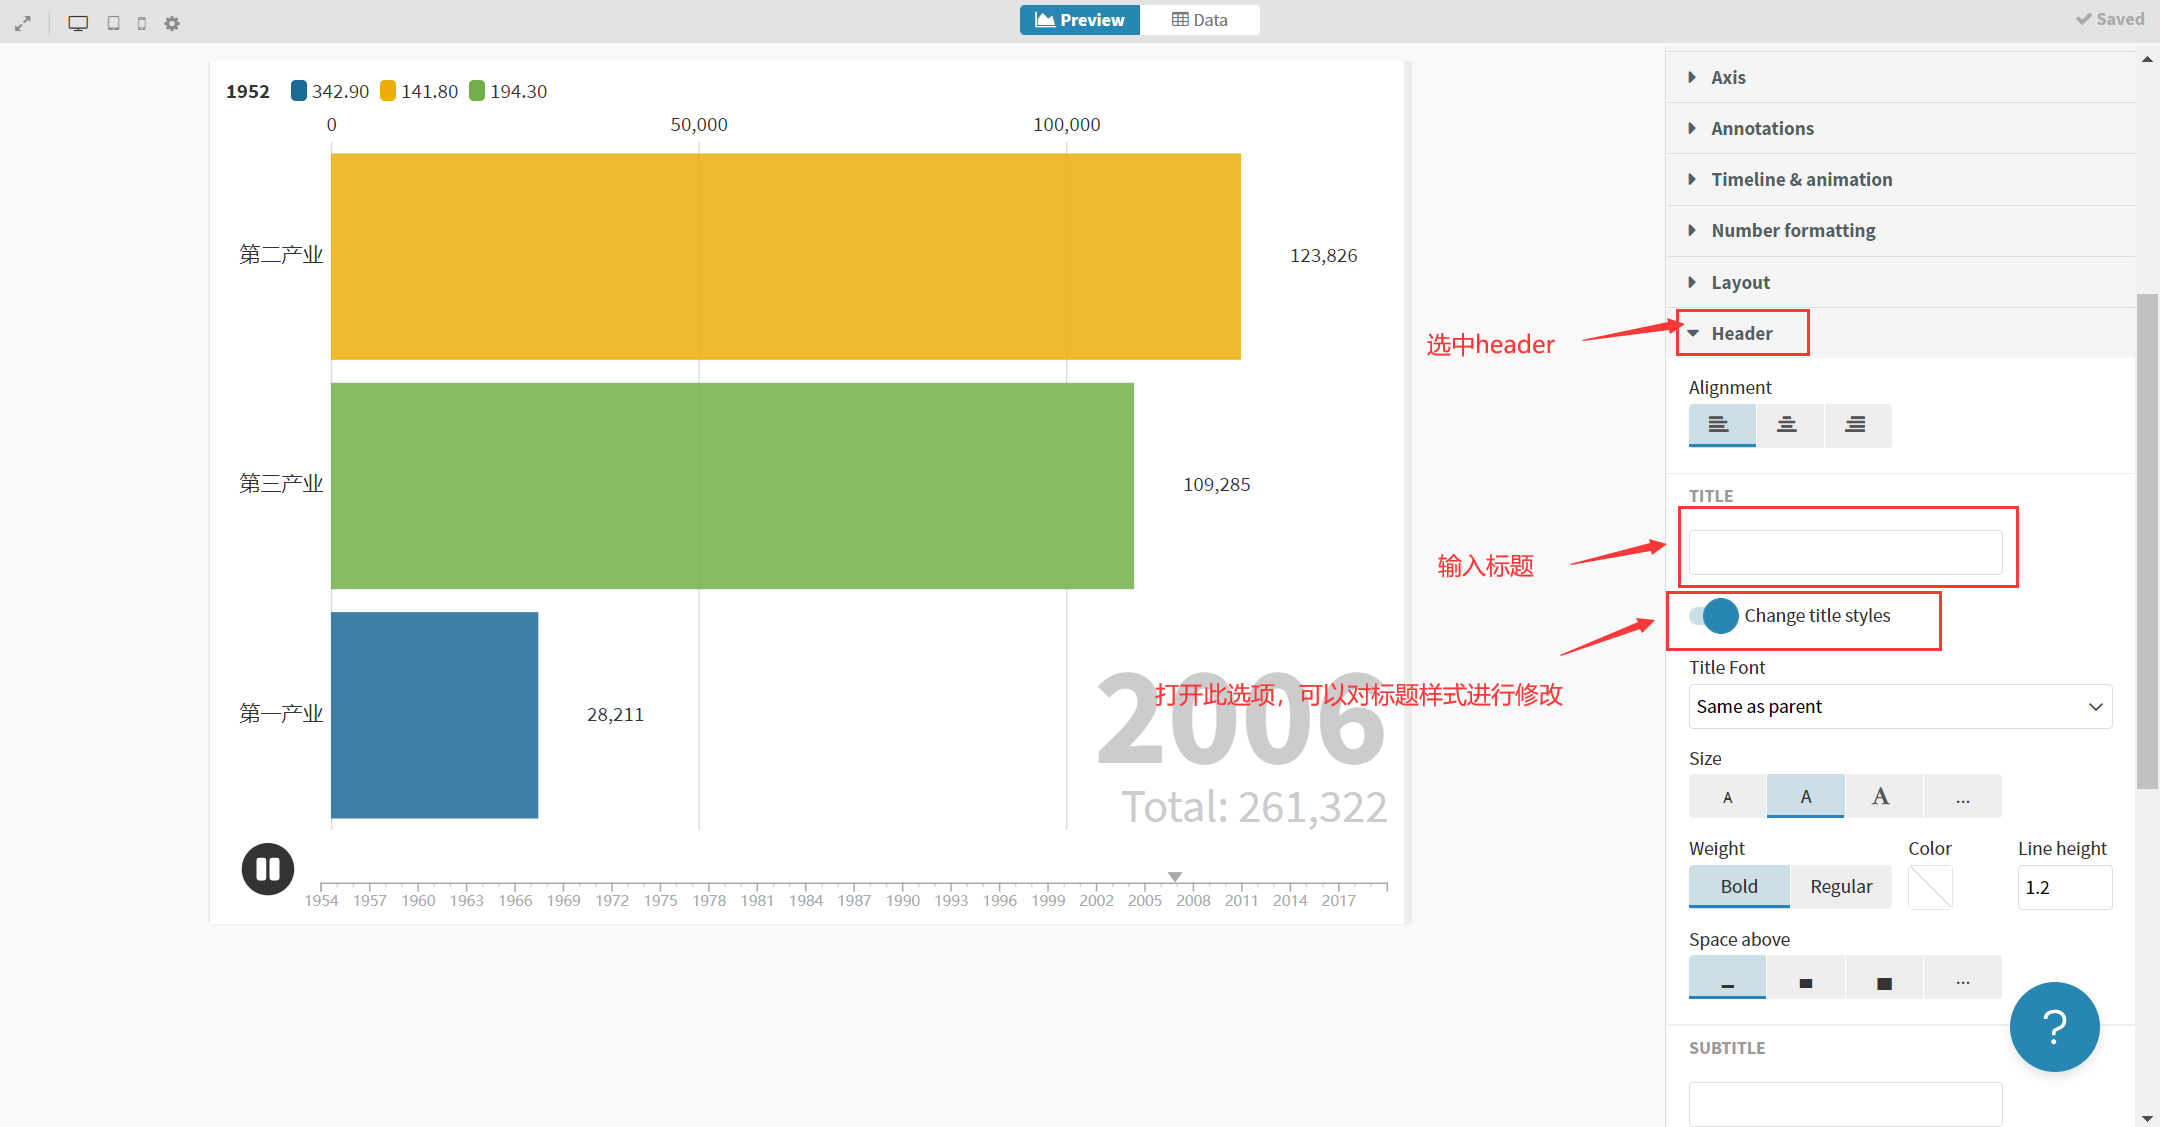Open the title color swatch
This screenshot has width=2160, height=1127.
pos(1930,887)
